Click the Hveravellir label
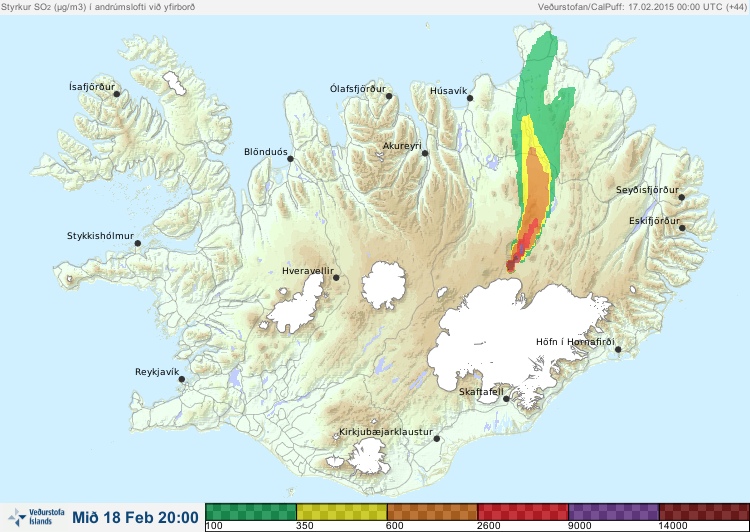The width and height of the screenshot is (750, 532). click(x=308, y=271)
